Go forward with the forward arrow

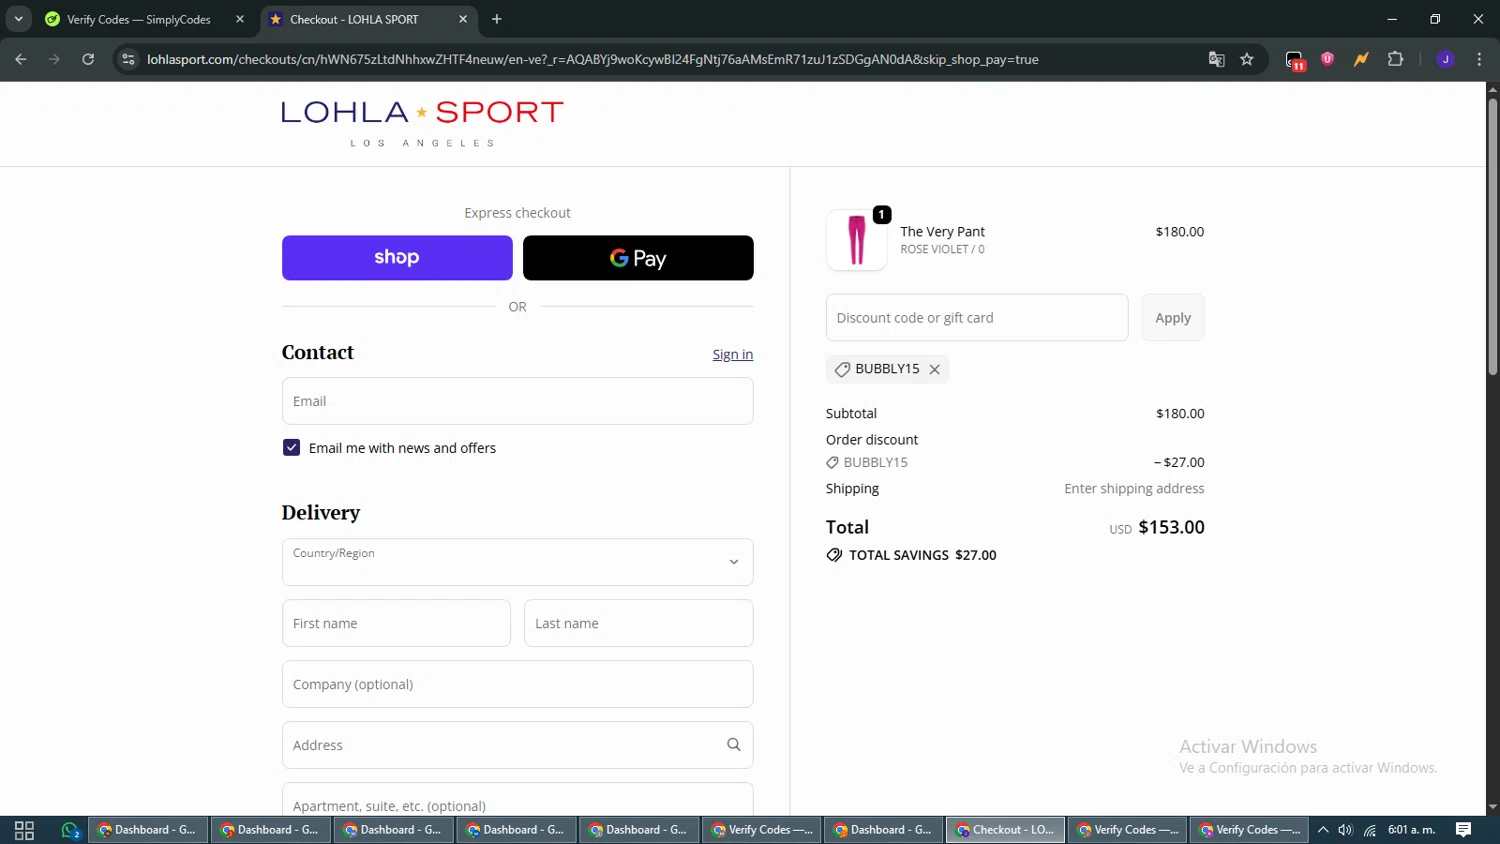54,59
